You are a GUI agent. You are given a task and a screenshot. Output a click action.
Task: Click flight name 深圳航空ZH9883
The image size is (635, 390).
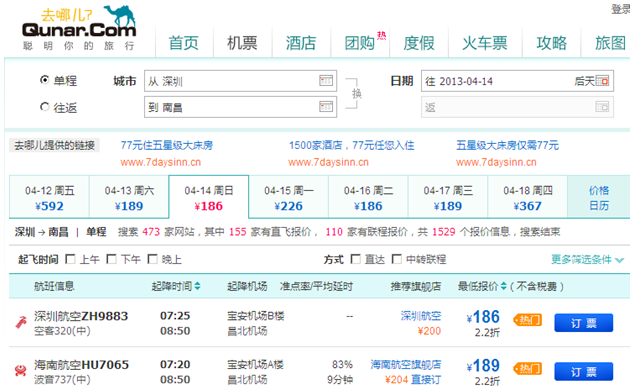81,316
